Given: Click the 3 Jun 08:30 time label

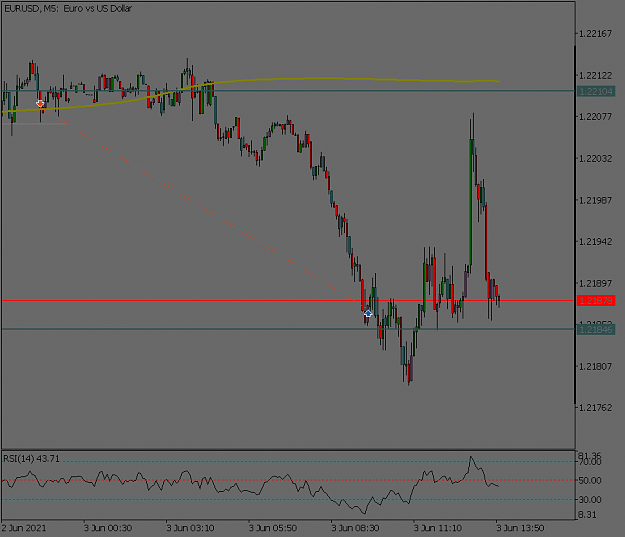Looking at the screenshot, I should (x=355, y=528).
